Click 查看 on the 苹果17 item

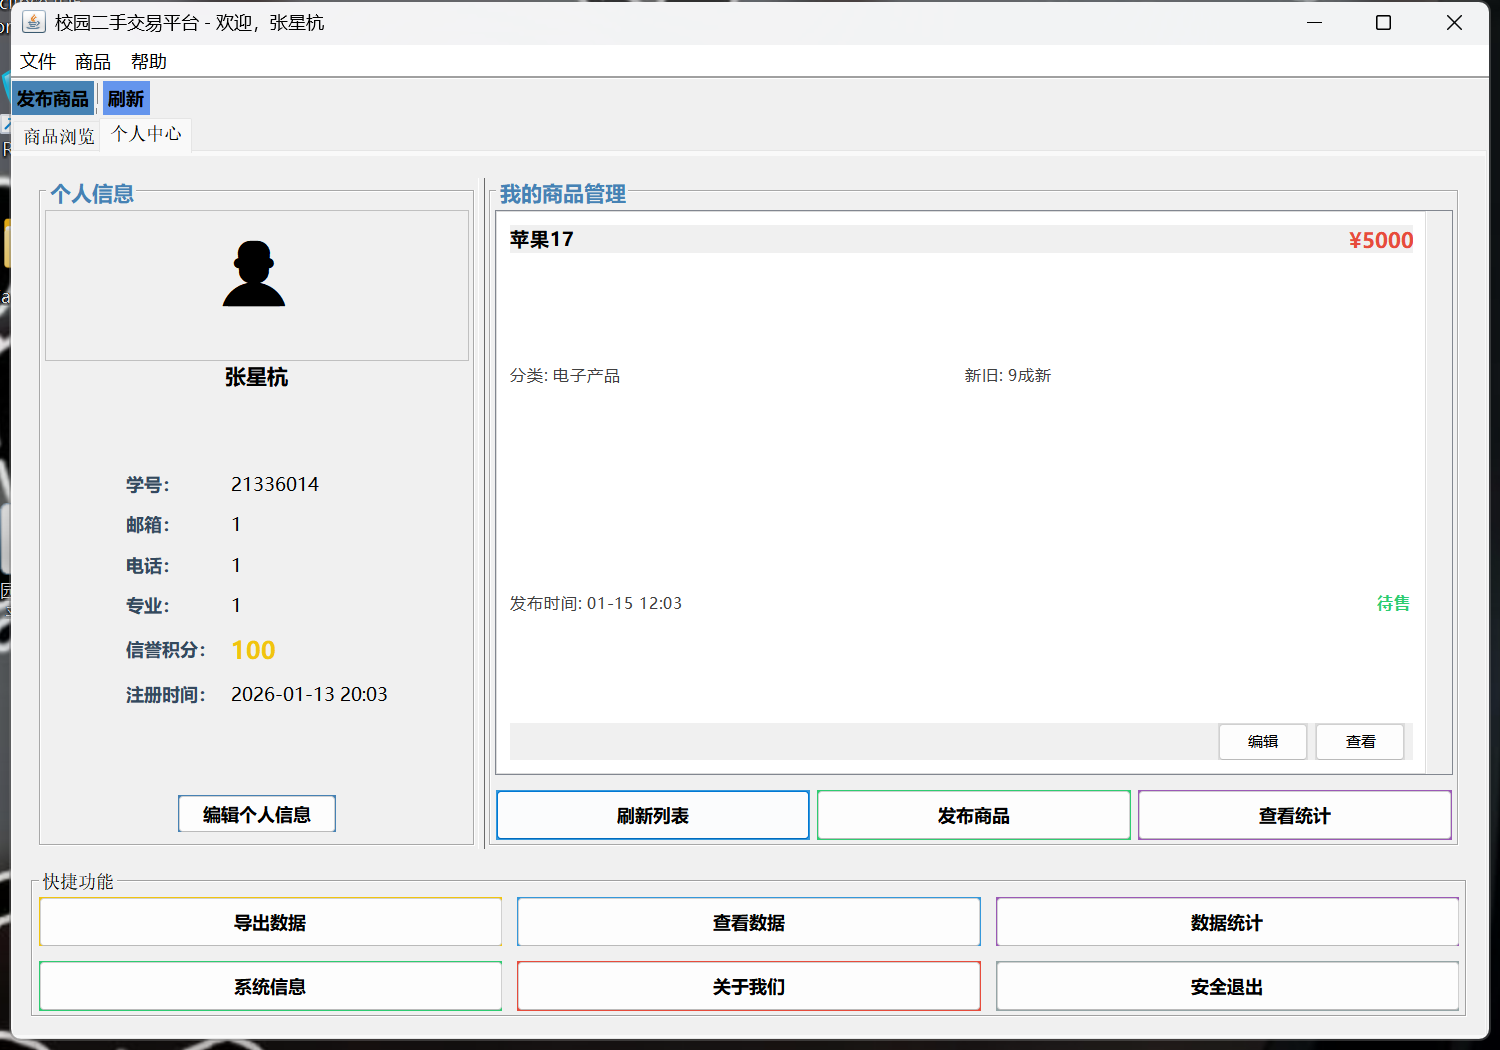(x=1360, y=741)
